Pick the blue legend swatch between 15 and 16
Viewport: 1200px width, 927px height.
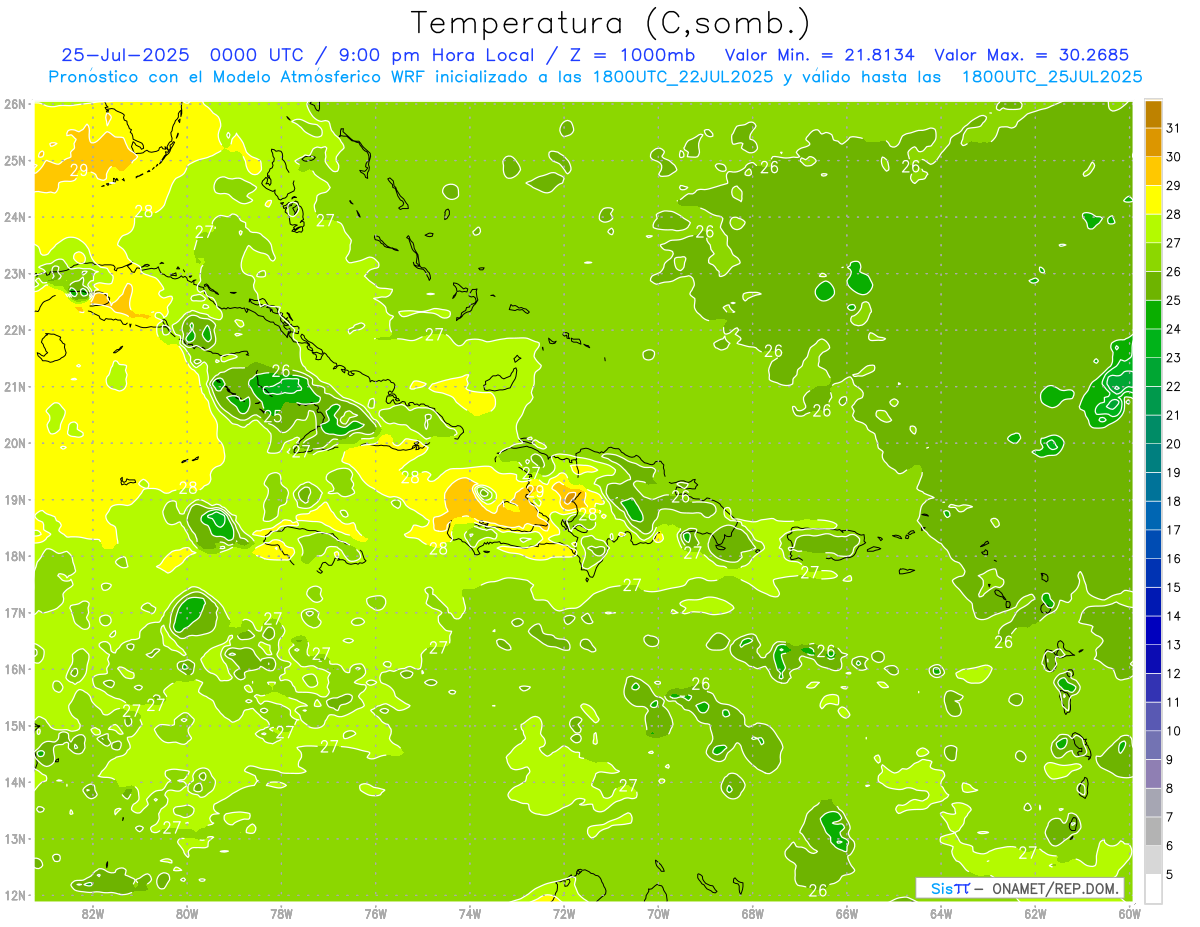pos(1153,572)
